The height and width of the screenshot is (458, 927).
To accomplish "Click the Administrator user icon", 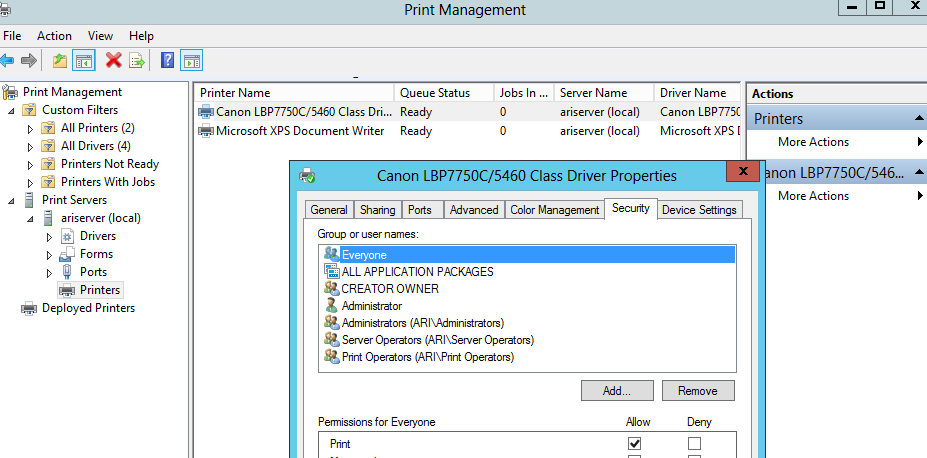I will pos(332,306).
